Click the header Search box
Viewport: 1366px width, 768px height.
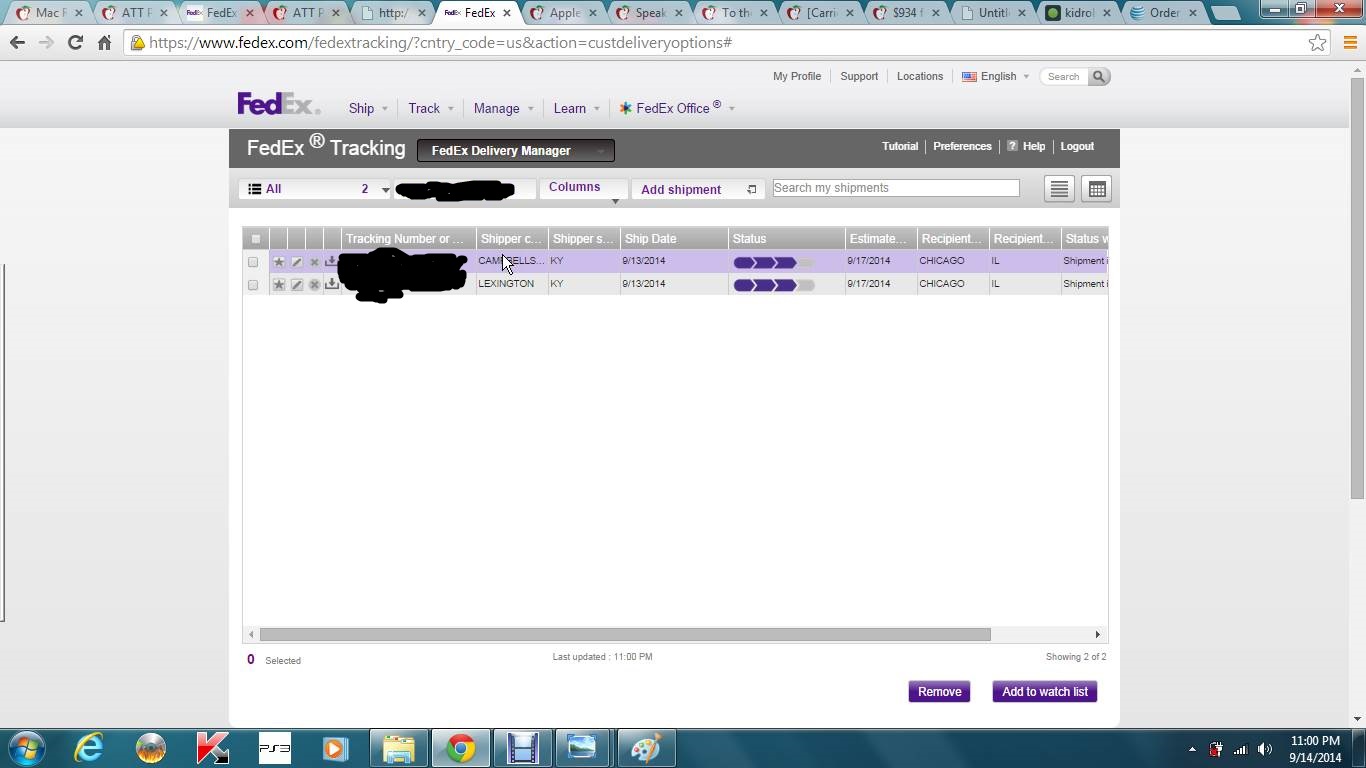point(1064,76)
